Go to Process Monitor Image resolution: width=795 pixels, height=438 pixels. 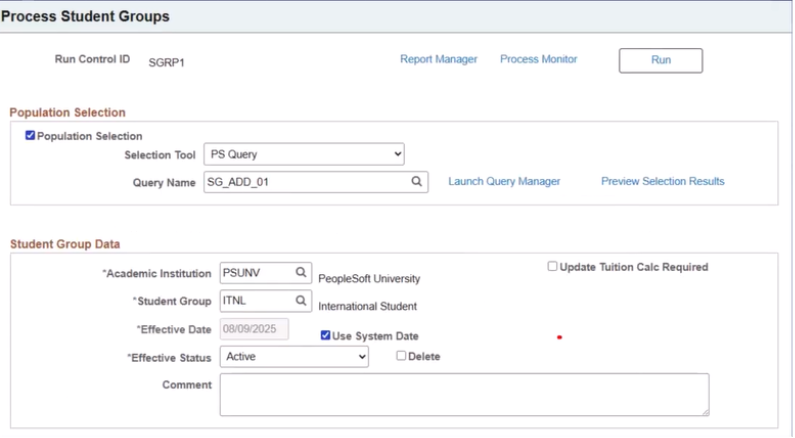[538, 59]
